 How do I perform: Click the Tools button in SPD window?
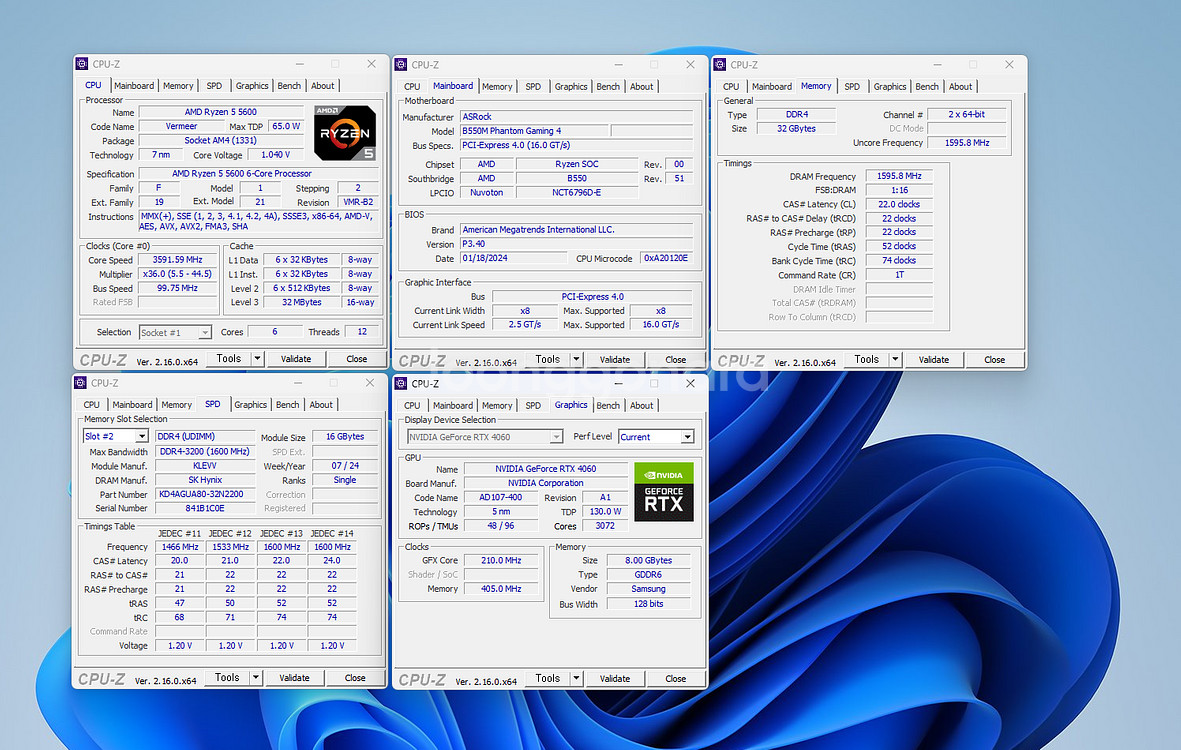click(227, 677)
